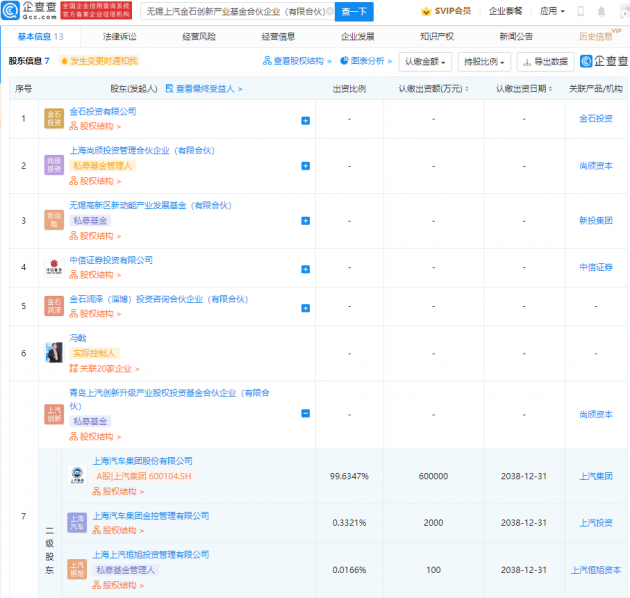The width and height of the screenshot is (630, 598).
Task: Clear the search box with the X icon
Action: click(329, 11)
